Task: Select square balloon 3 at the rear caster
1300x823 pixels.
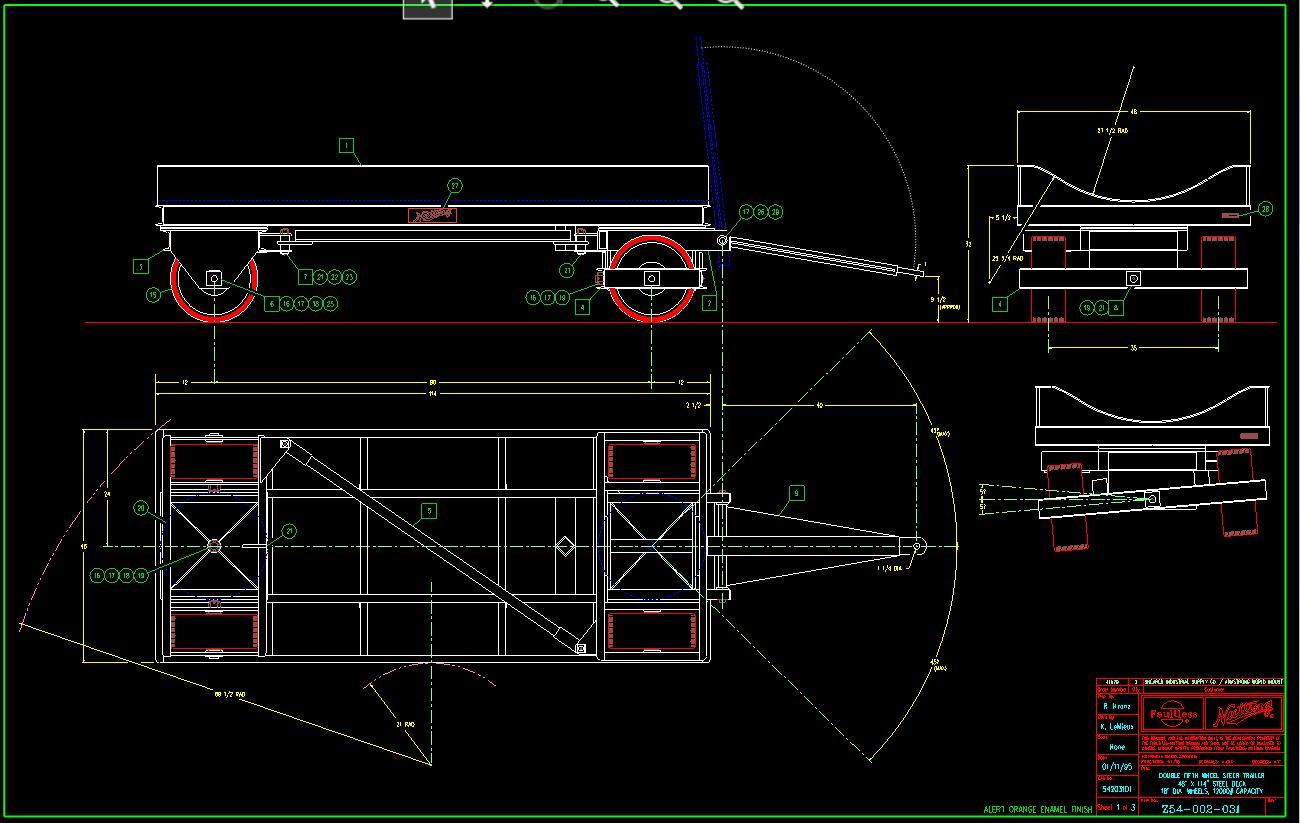Action: pos(141,266)
